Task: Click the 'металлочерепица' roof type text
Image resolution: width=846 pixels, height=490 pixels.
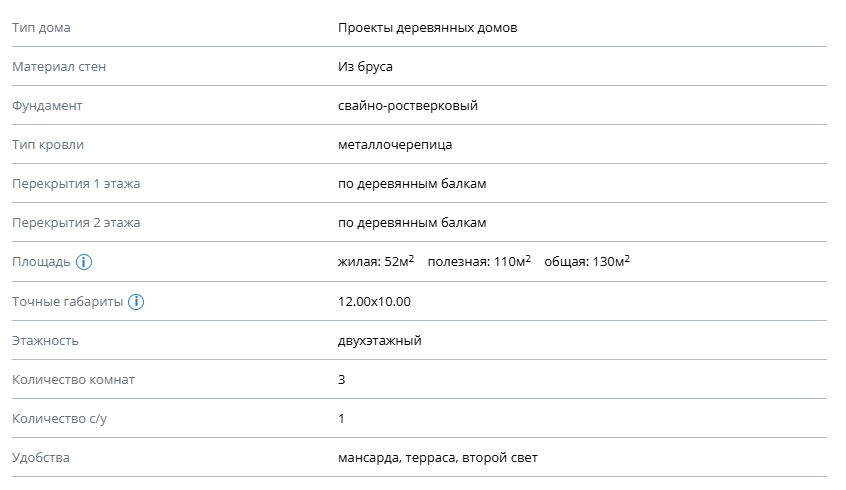Action: (395, 145)
